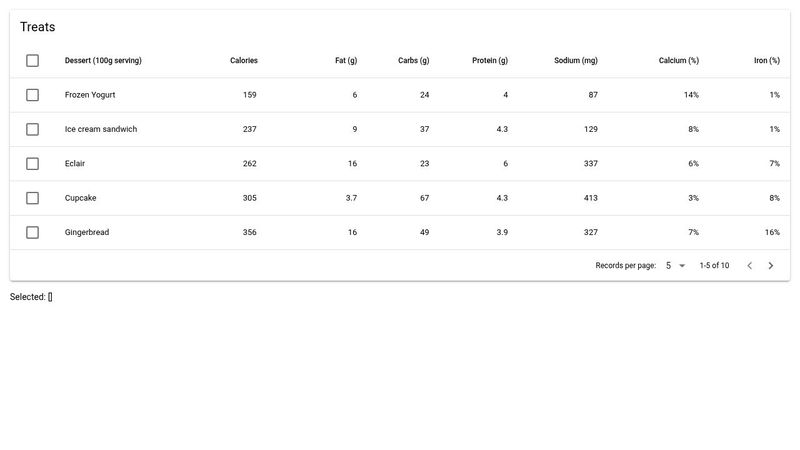Sort by Iron (%) column header
Screen dimensions: 800x450
point(766,61)
